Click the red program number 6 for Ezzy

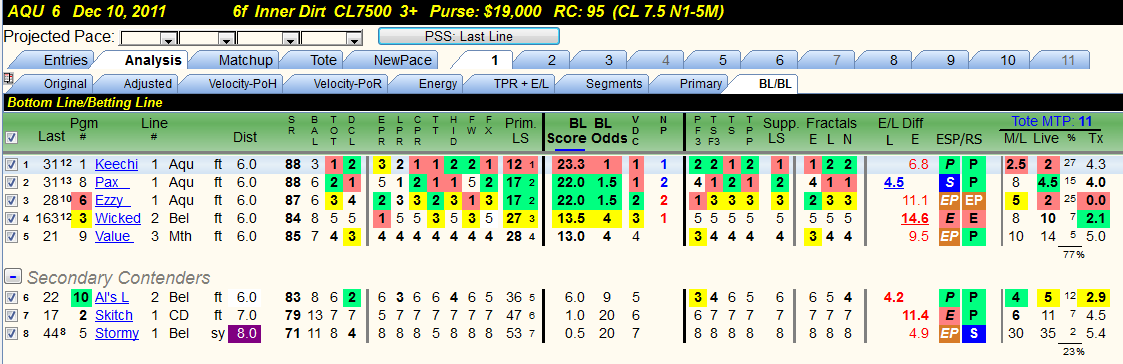[82, 200]
